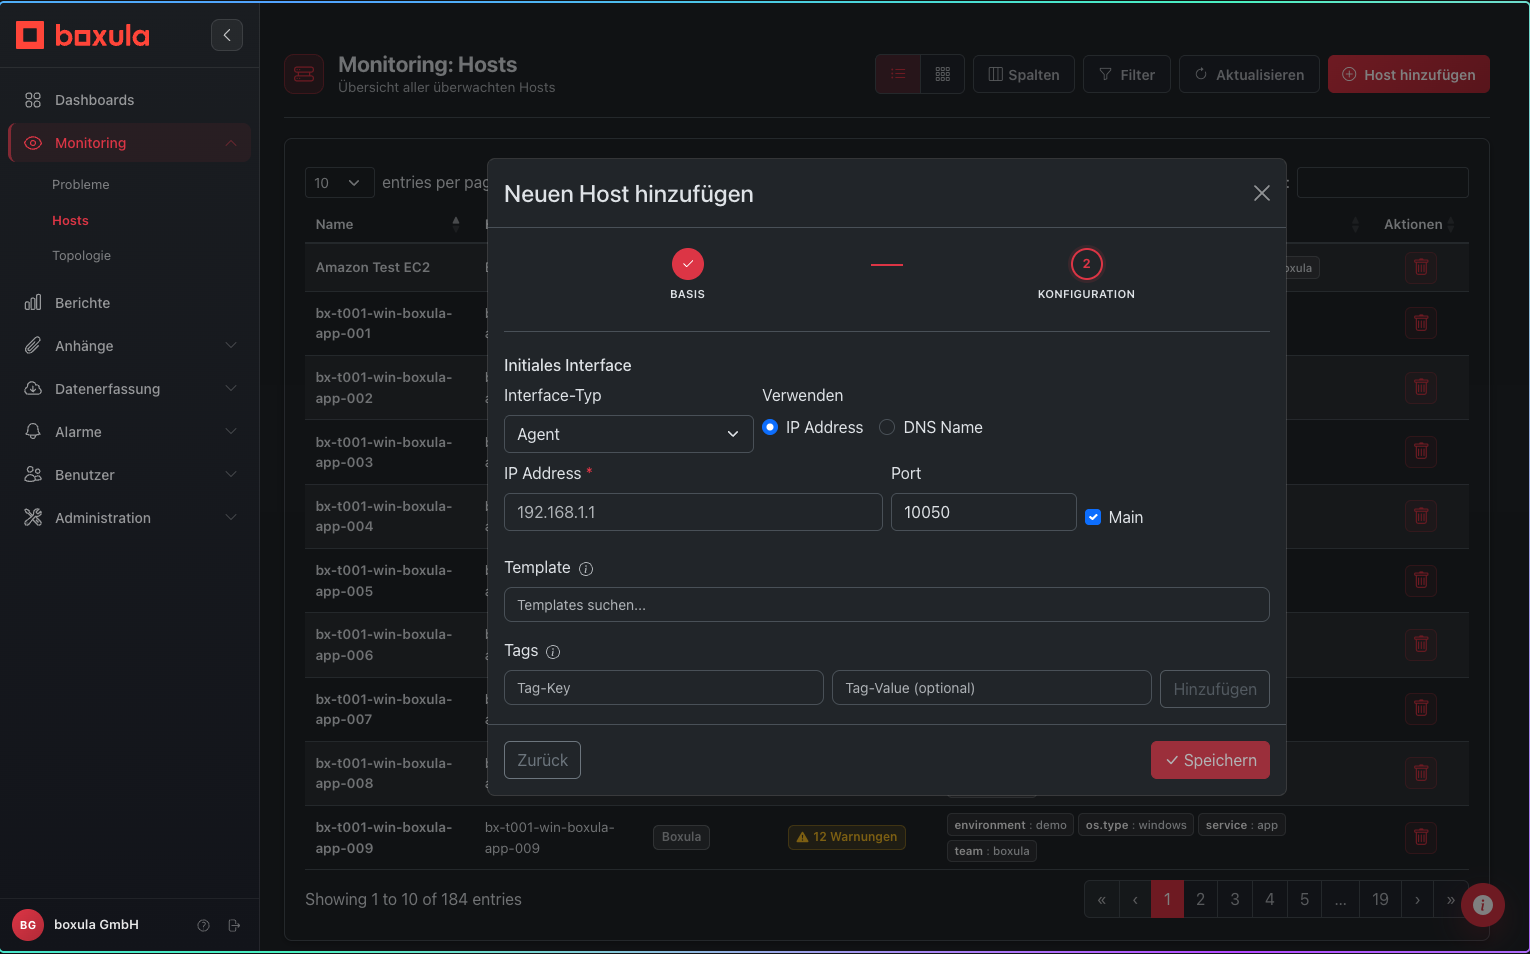Sort by the Name column
The height and width of the screenshot is (954, 1530).
[387, 224]
